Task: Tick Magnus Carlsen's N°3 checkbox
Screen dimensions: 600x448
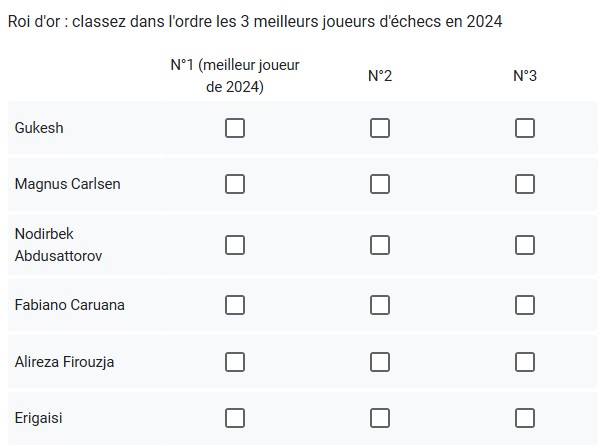Action: tap(525, 184)
